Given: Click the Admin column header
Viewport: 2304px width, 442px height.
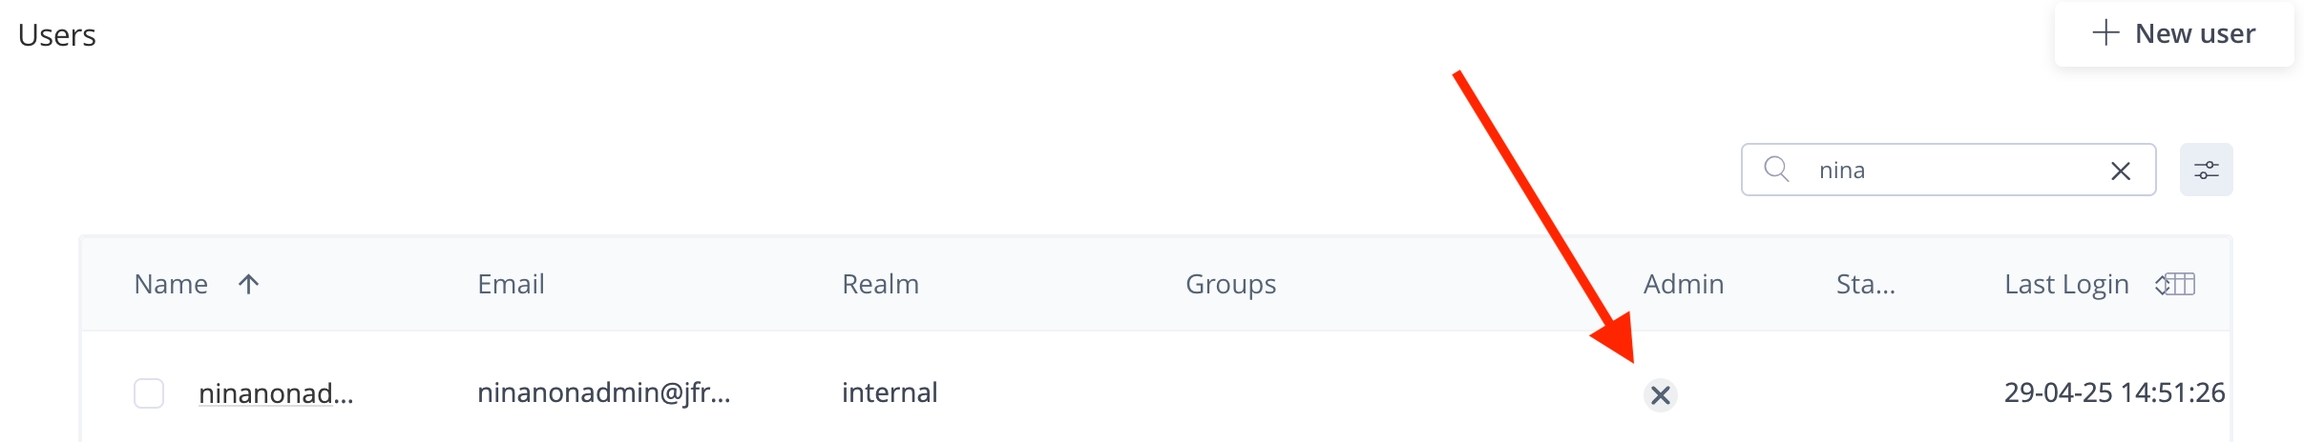Looking at the screenshot, I should (x=1683, y=285).
